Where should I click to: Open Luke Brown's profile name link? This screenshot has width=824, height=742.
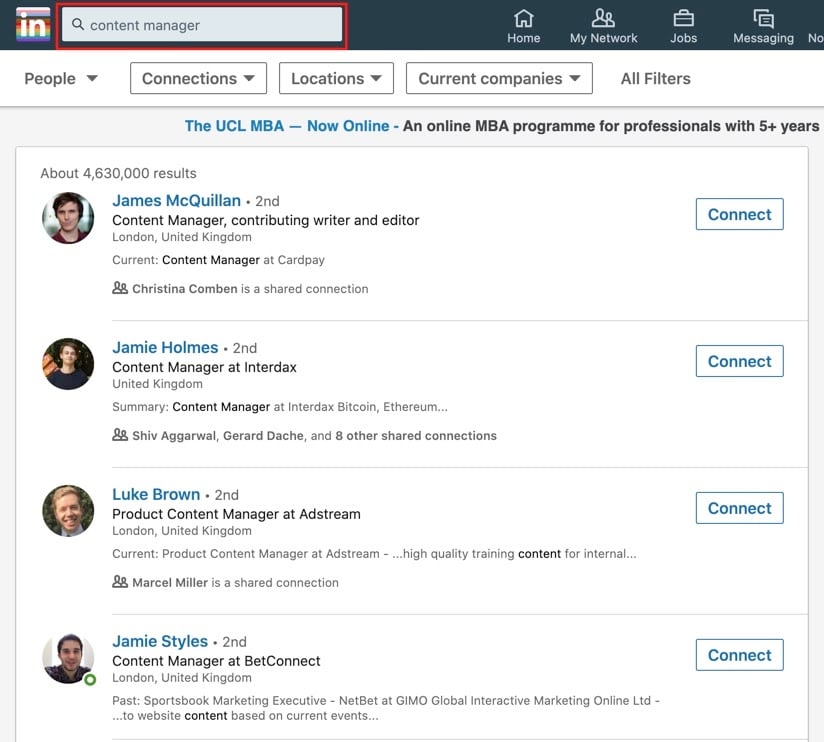point(157,494)
